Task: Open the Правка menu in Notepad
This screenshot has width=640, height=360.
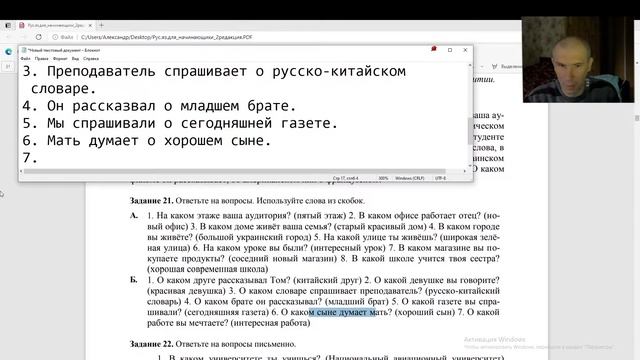Action: [x=41, y=59]
